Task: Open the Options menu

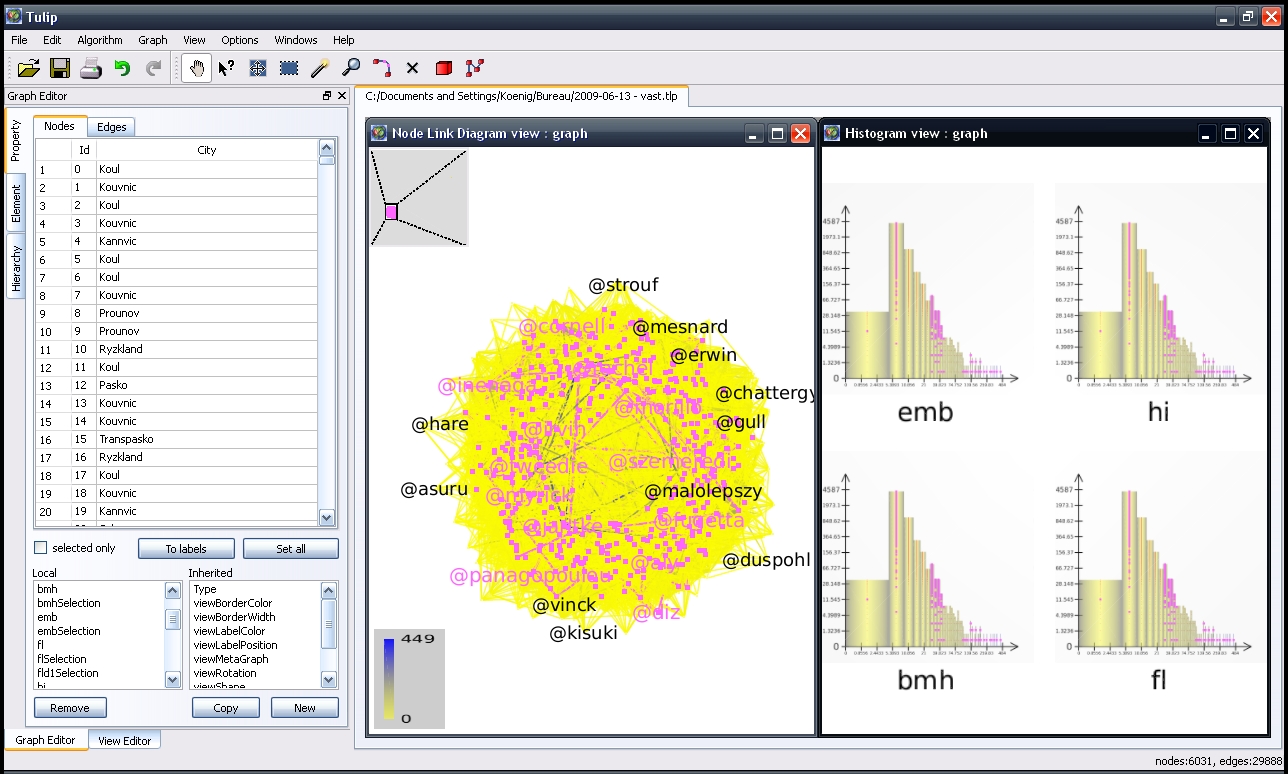Action: tap(240, 40)
